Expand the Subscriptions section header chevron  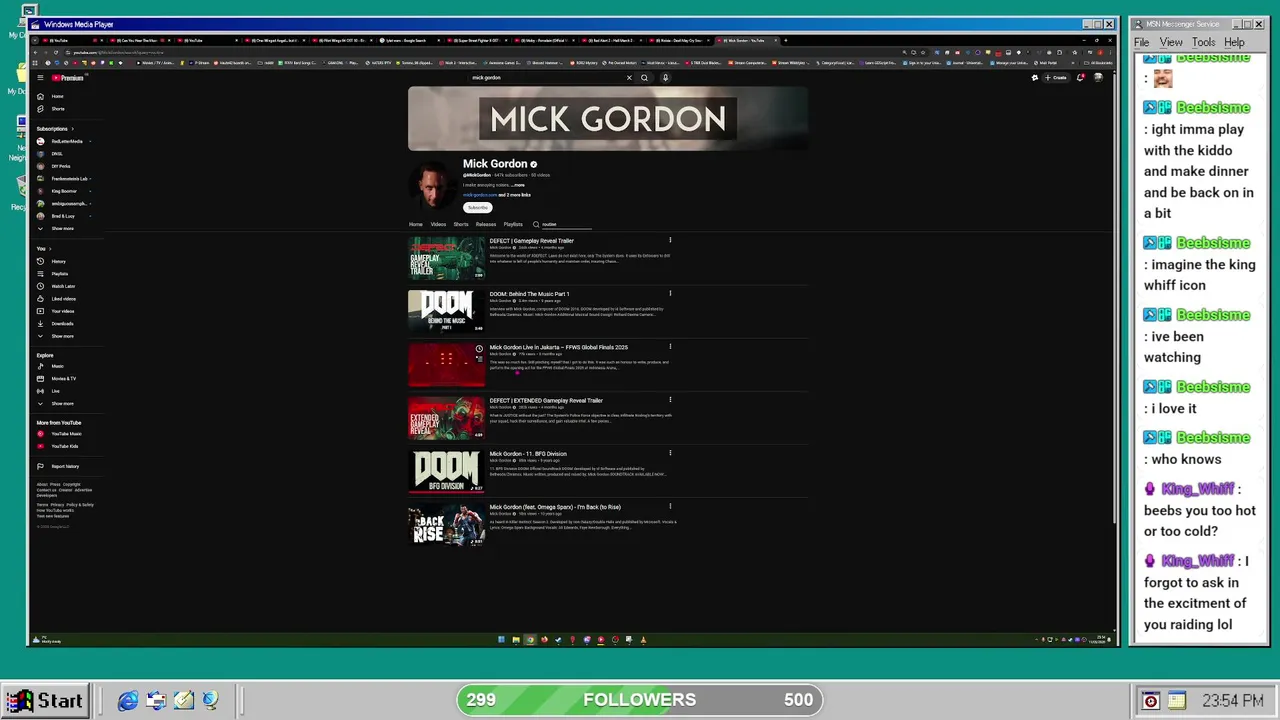click(x=72, y=129)
